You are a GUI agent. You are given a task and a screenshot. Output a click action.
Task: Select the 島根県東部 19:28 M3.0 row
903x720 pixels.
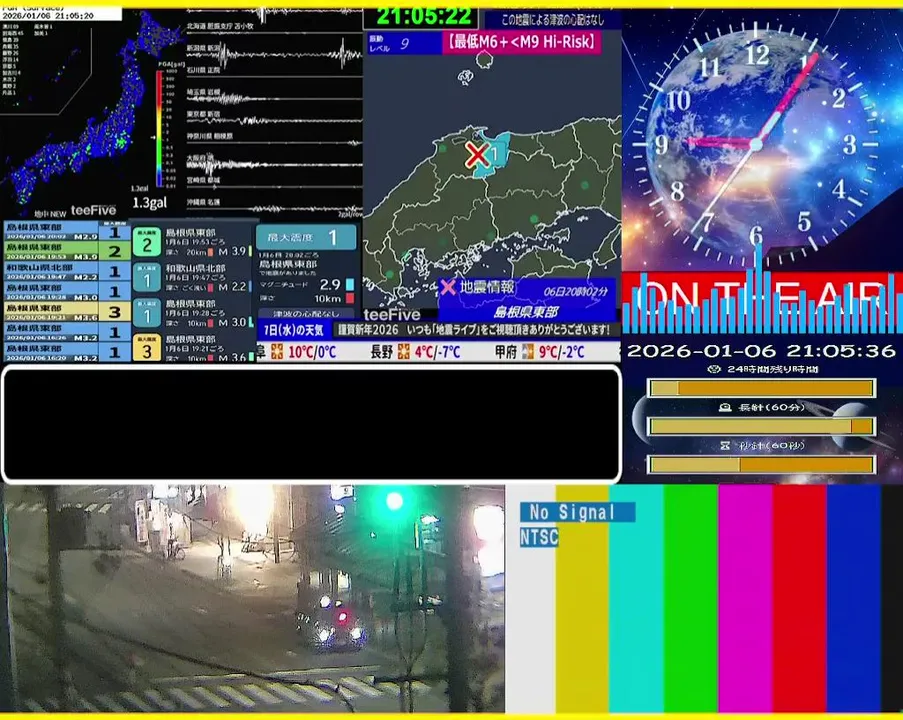click(x=67, y=291)
